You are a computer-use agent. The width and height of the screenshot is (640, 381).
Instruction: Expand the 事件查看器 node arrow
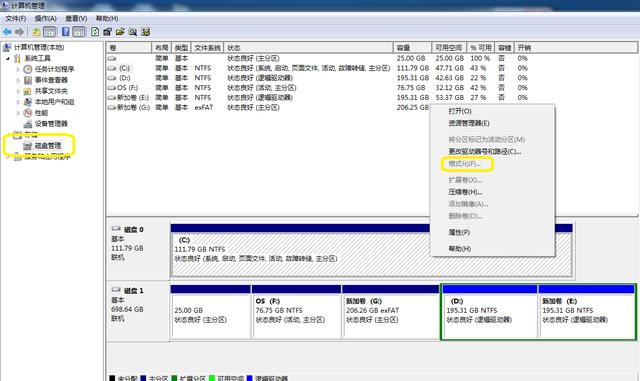[18, 80]
